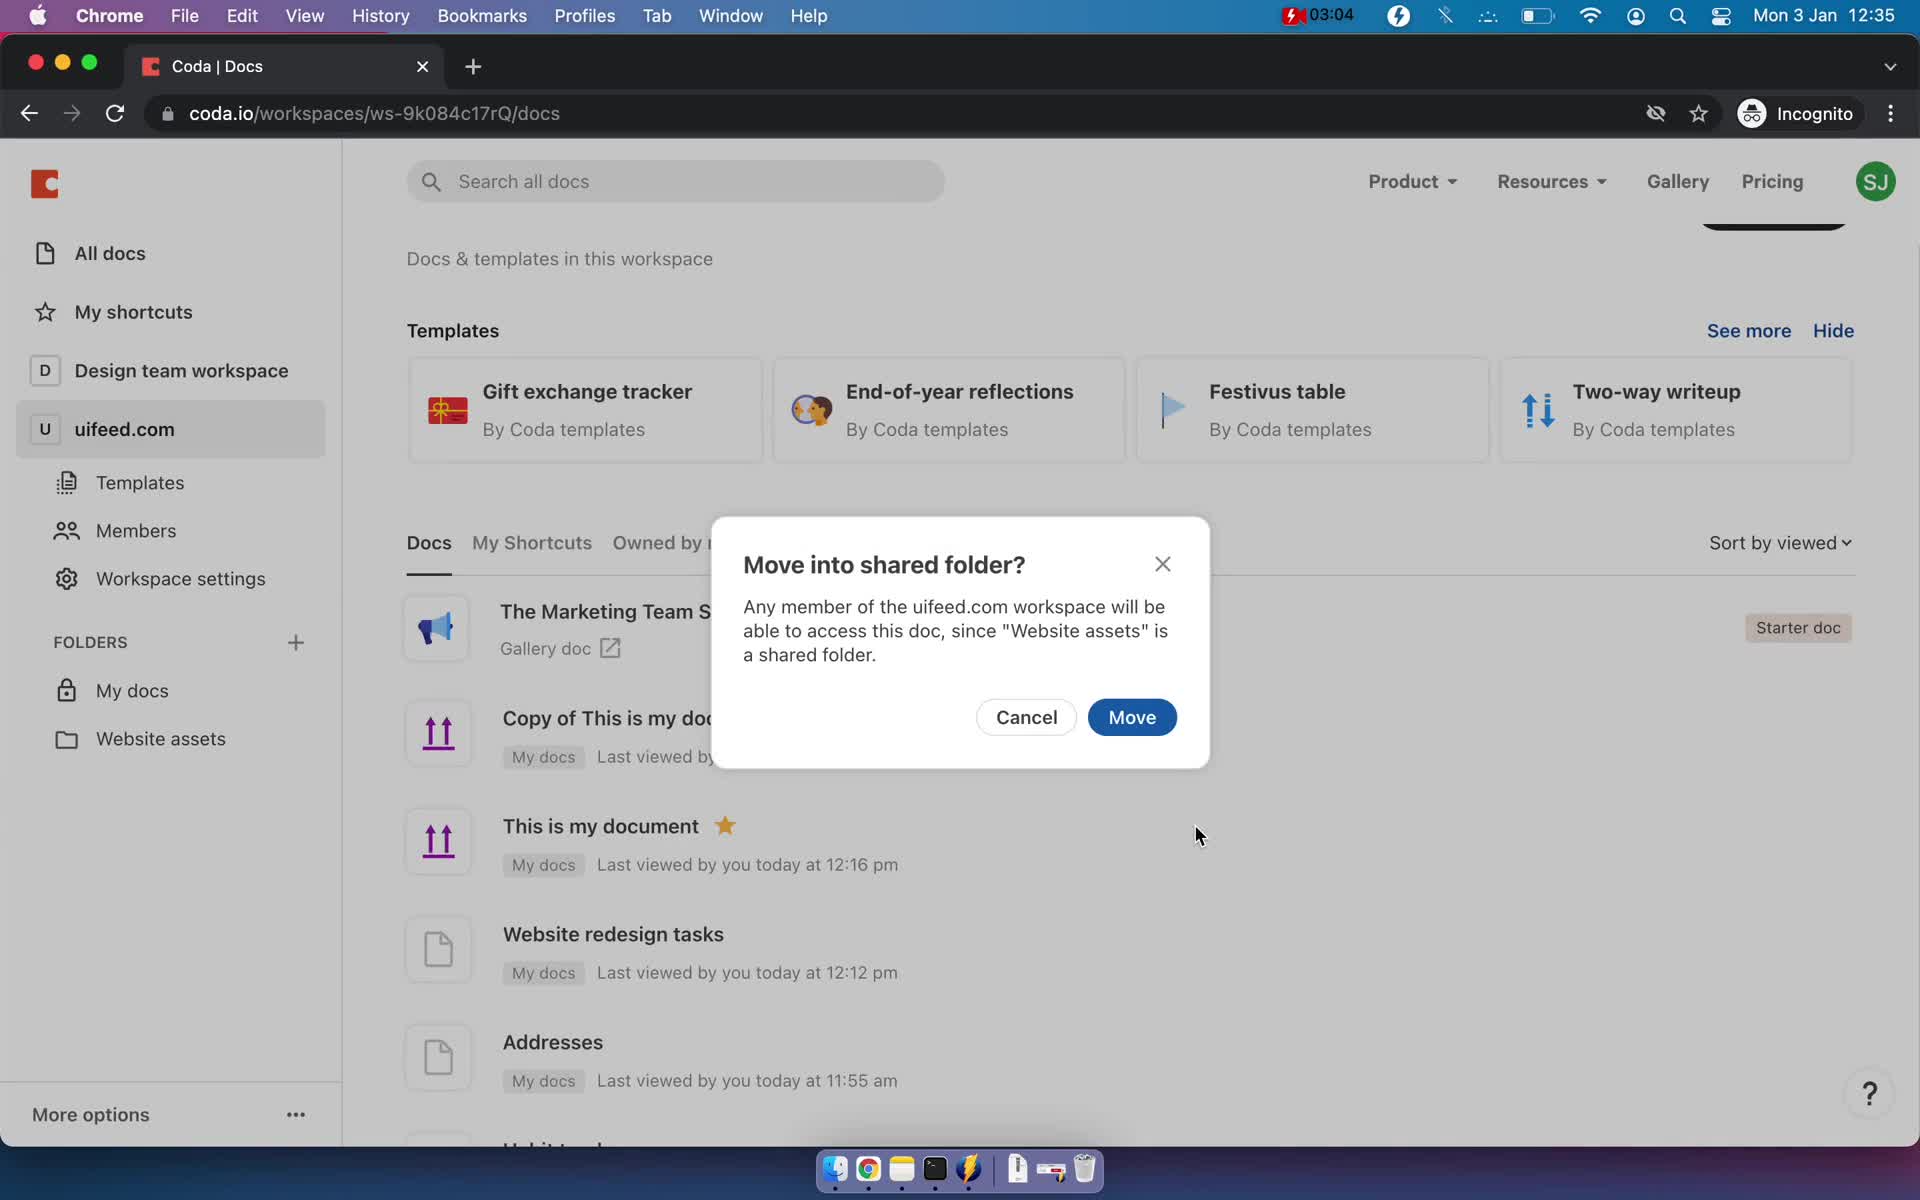Open Members page
Viewport: 1920px width, 1200px height.
136,531
